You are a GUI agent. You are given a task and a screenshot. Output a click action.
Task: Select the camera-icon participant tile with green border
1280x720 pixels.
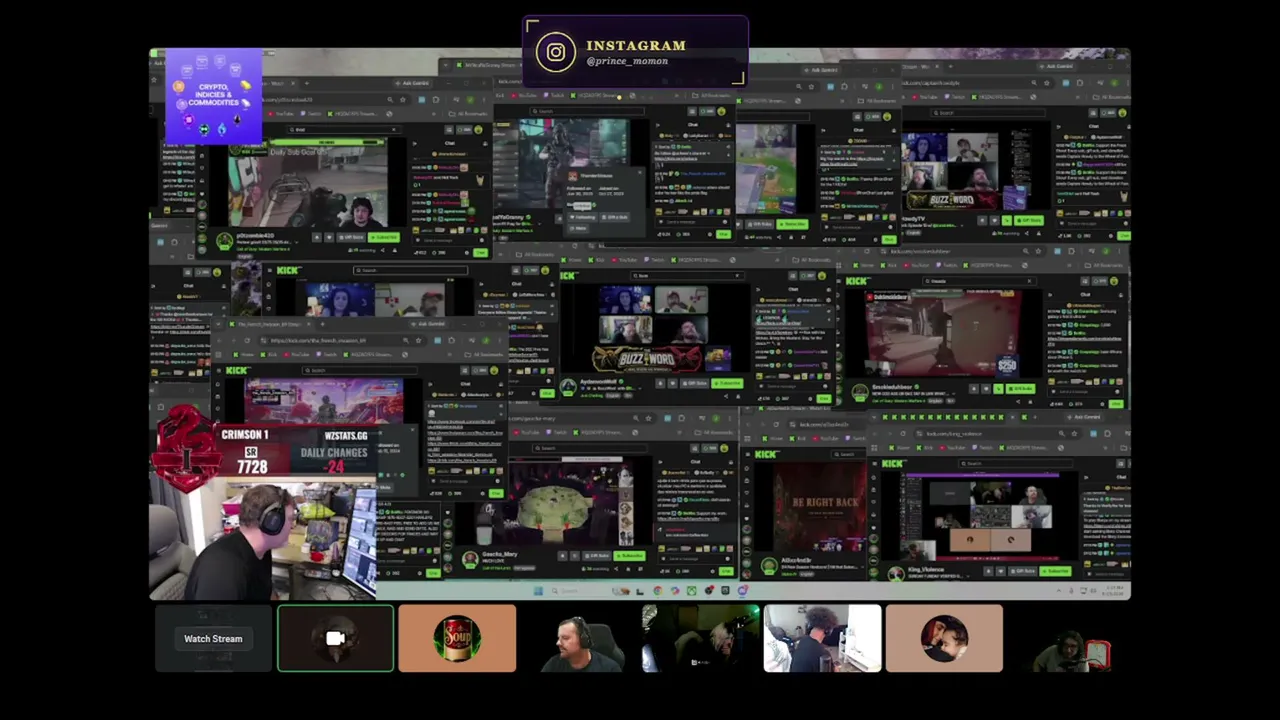[x=335, y=639]
